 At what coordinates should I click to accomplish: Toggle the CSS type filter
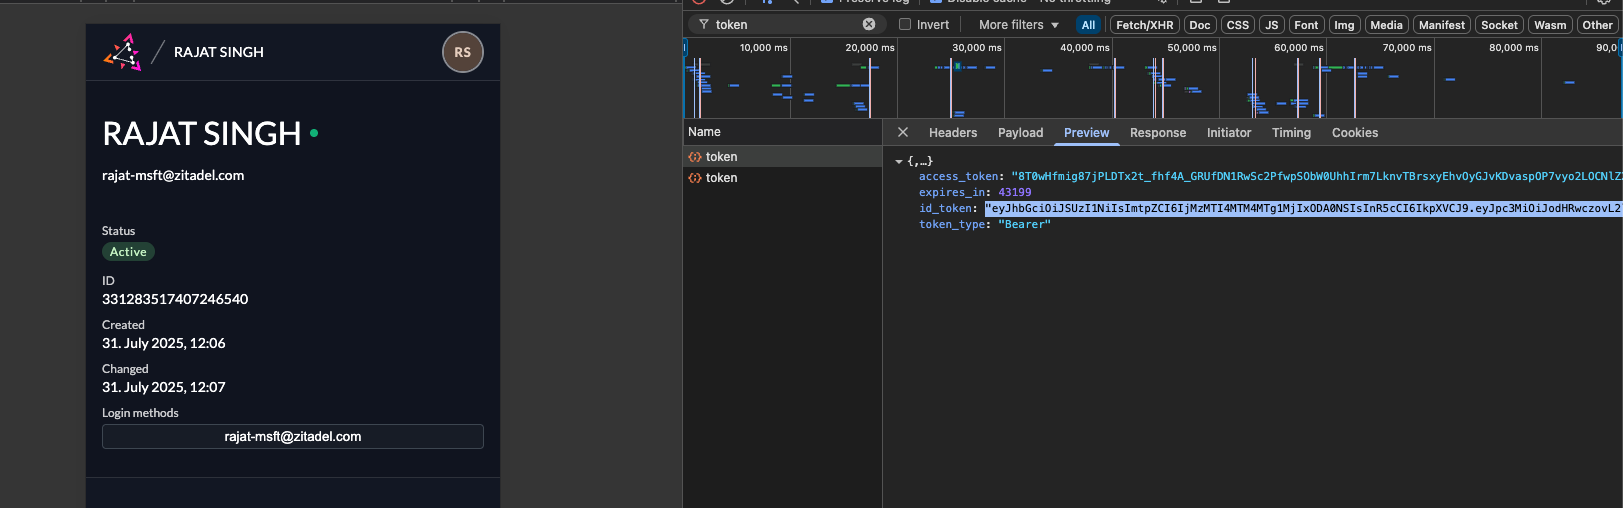point(1238,25)
